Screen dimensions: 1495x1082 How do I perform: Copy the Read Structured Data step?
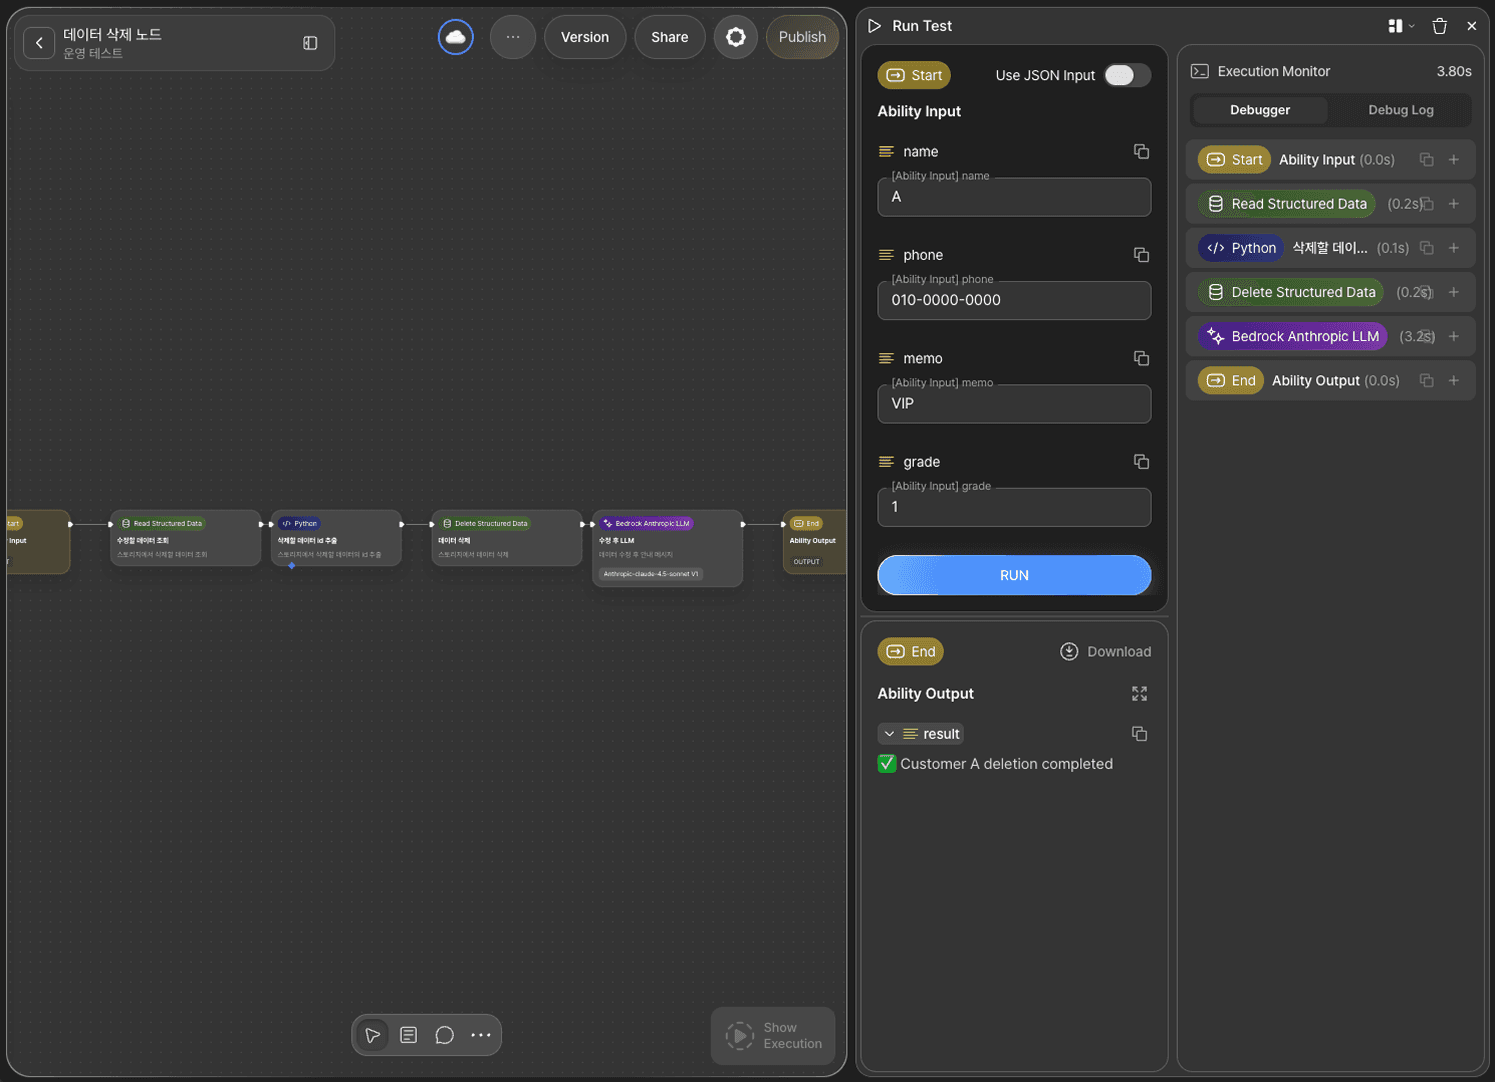coord(1427,204)
